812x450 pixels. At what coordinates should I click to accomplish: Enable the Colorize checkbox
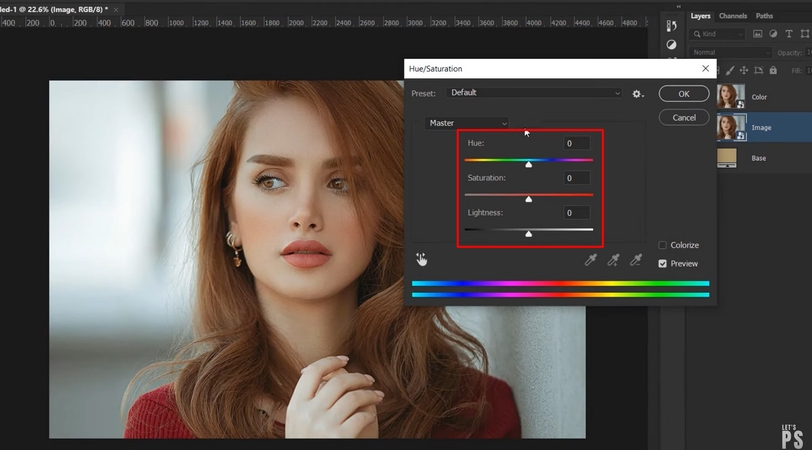click(x=662, y=245)
